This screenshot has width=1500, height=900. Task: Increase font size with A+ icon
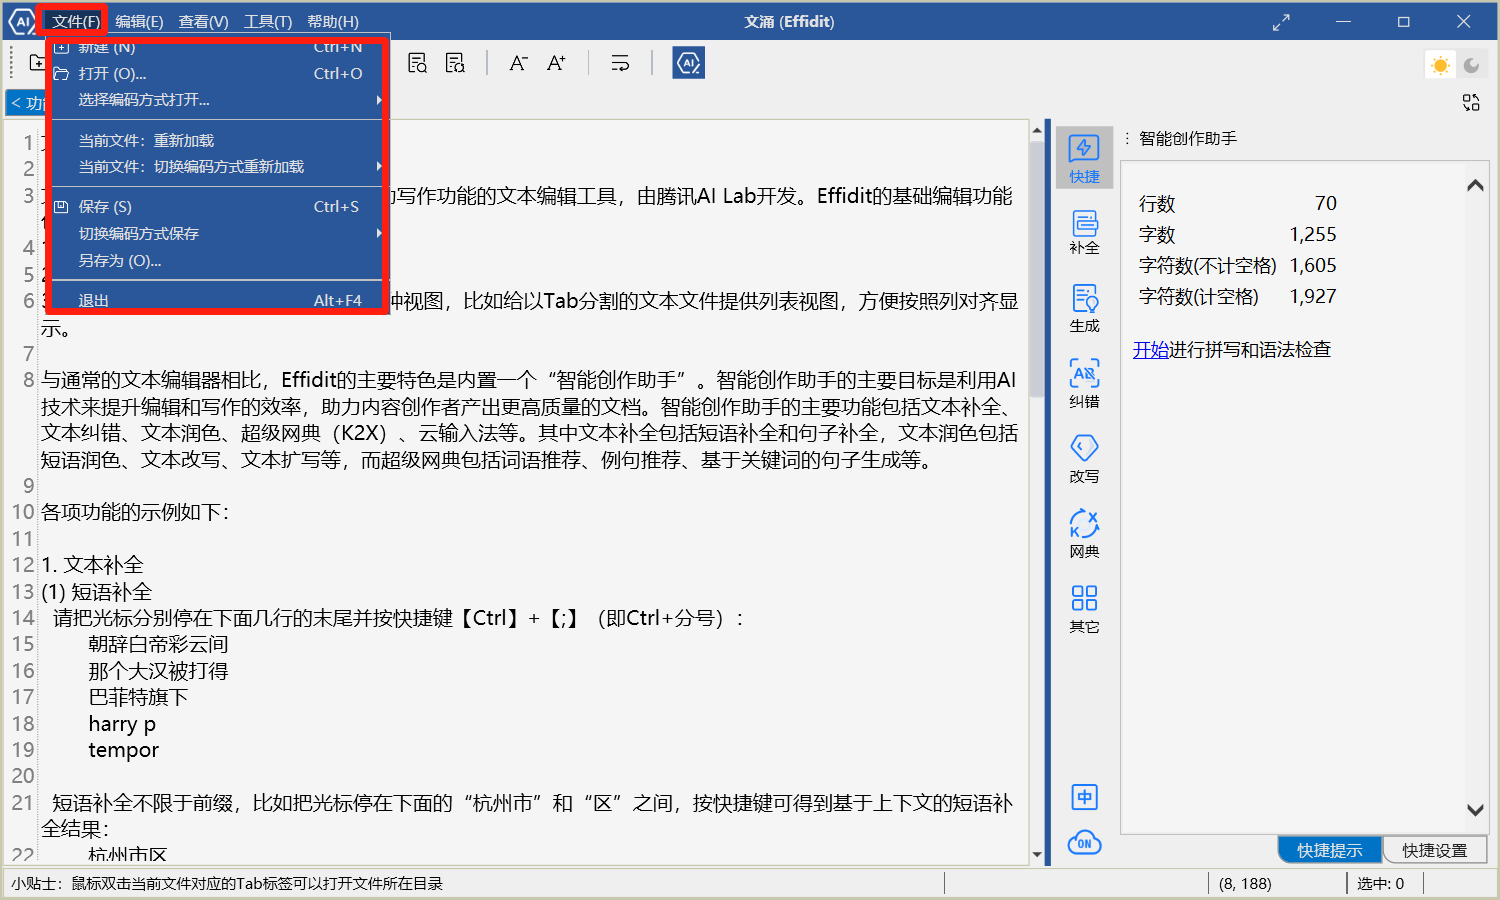click(x=556, y=63)
